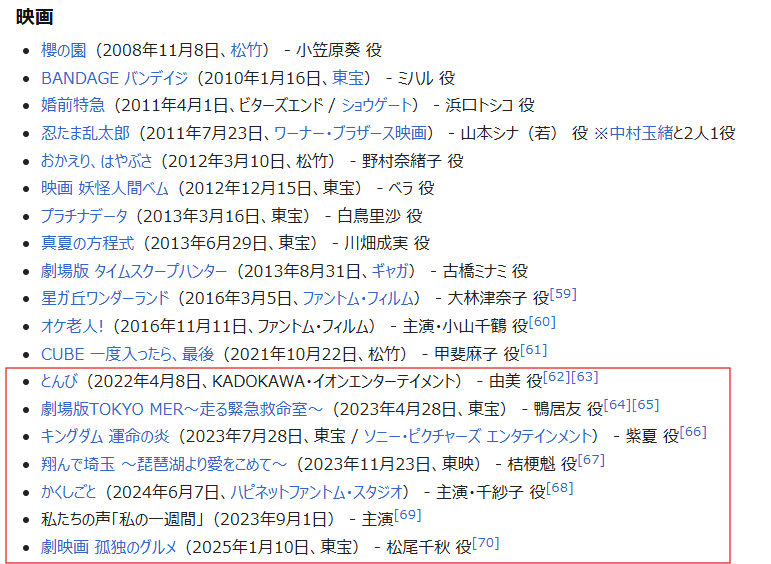This screenshot has width=771, height=564.
Task: Open the キングダム 運命の炎 link
Action: pyautogui.click(x=105, y=437)
